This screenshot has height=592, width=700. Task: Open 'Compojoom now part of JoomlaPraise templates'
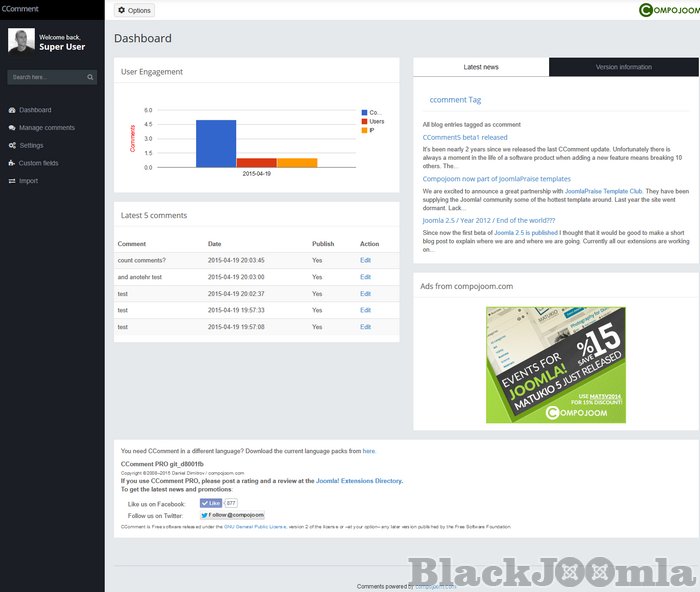pos(496,179)
